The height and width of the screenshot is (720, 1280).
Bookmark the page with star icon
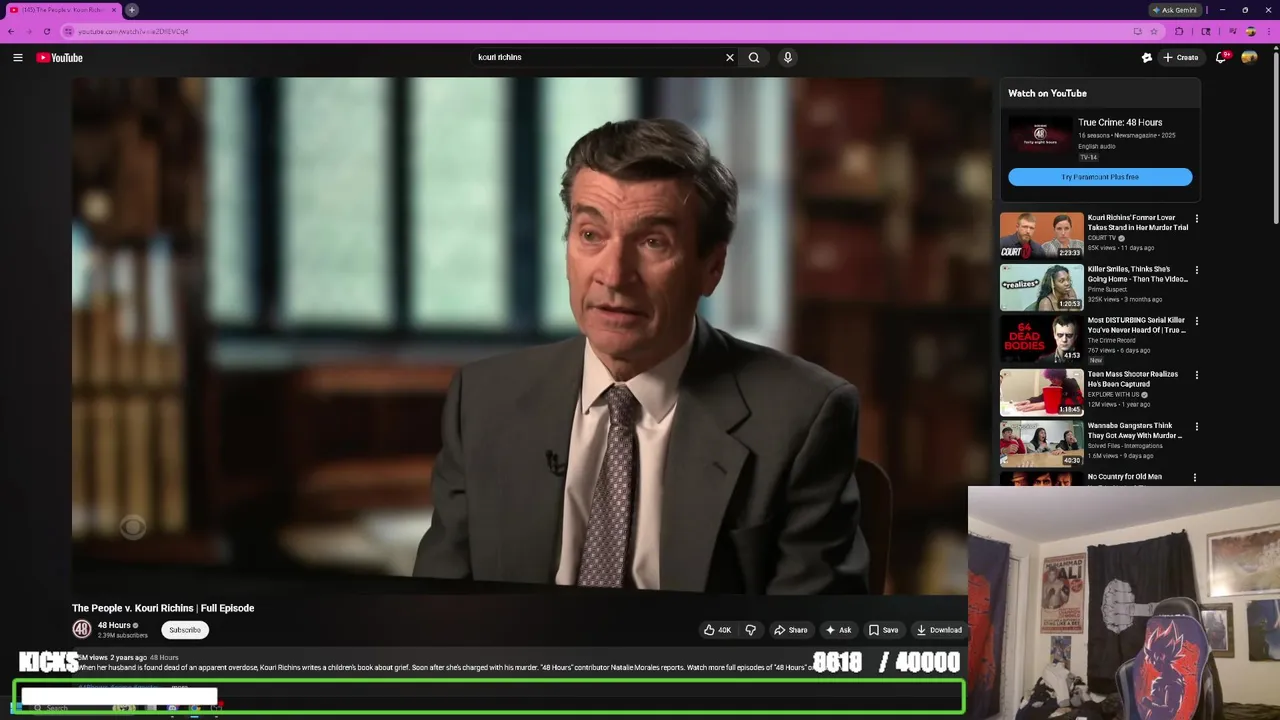pos(1153,31)
